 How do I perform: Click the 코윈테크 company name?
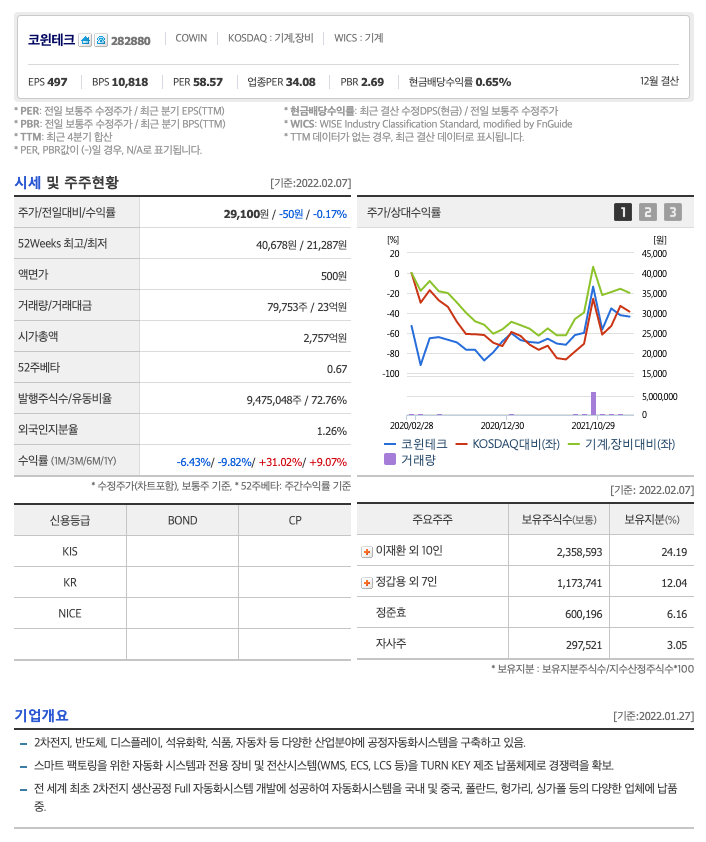point(51,40)
